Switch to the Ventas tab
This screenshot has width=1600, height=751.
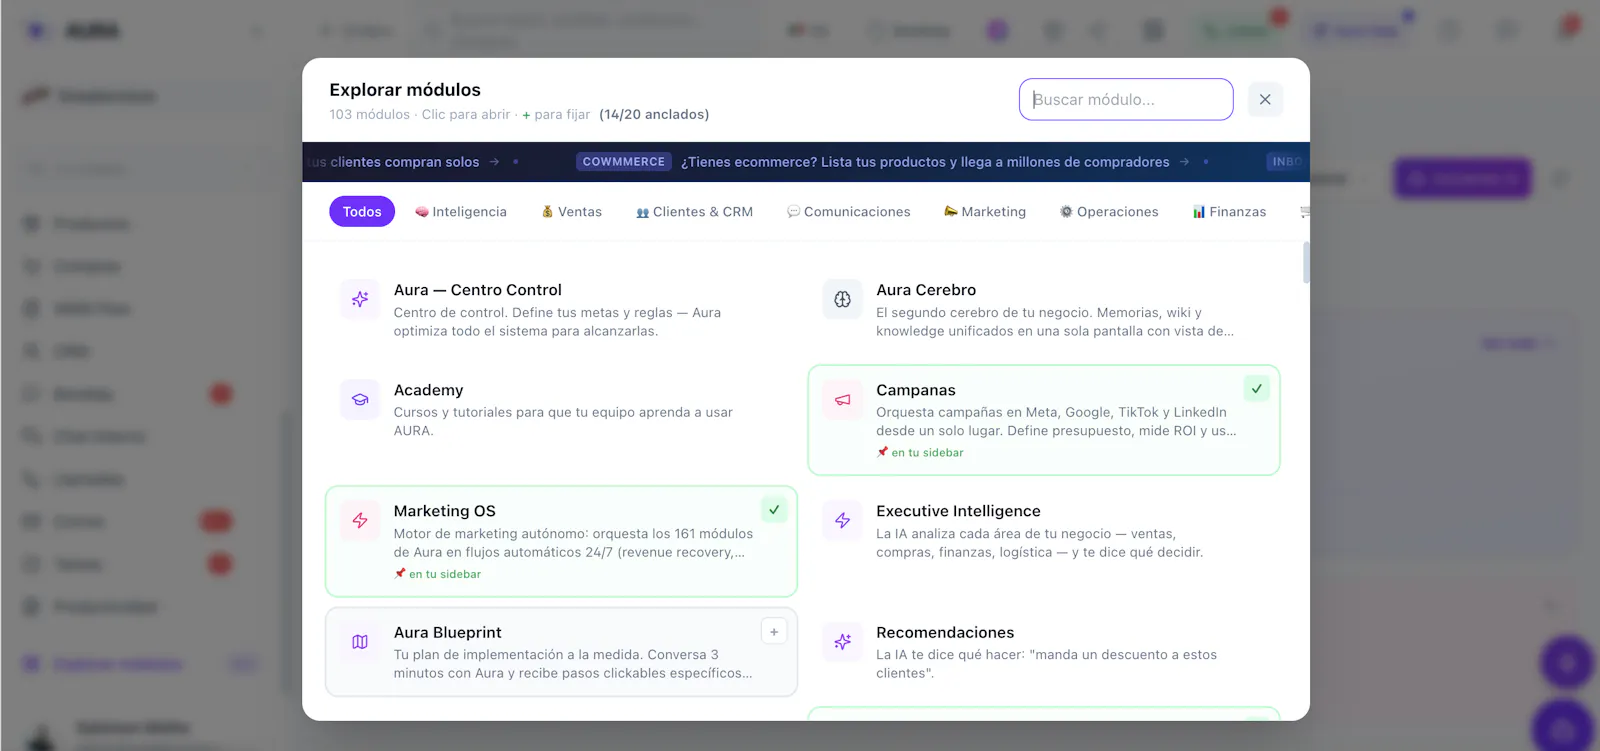[572, 212]
